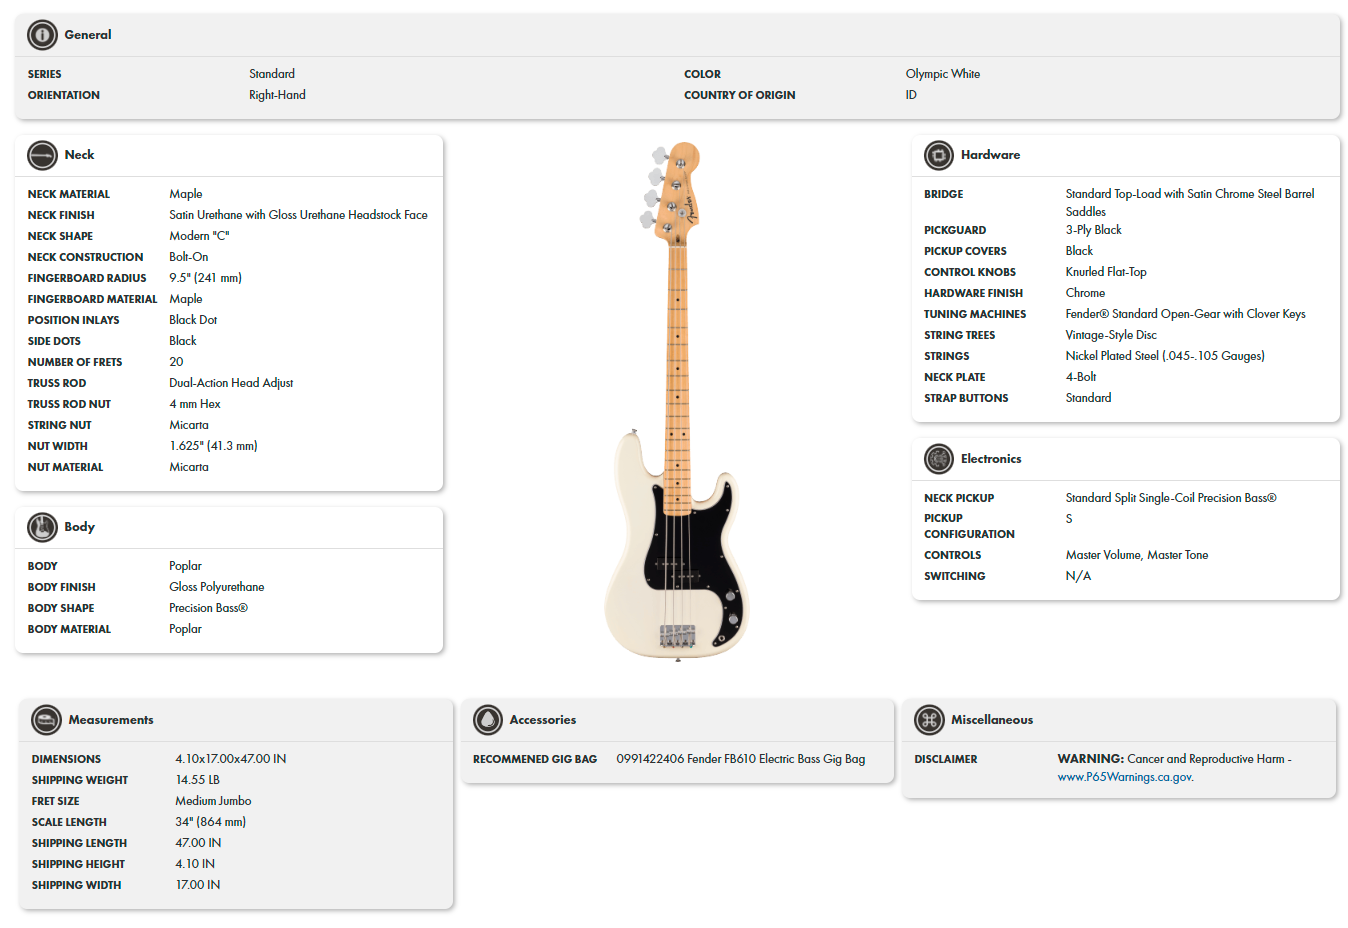Select the Miscellaneous section icon
Viewport: 1348px width, 928px height.
point(928,719)
